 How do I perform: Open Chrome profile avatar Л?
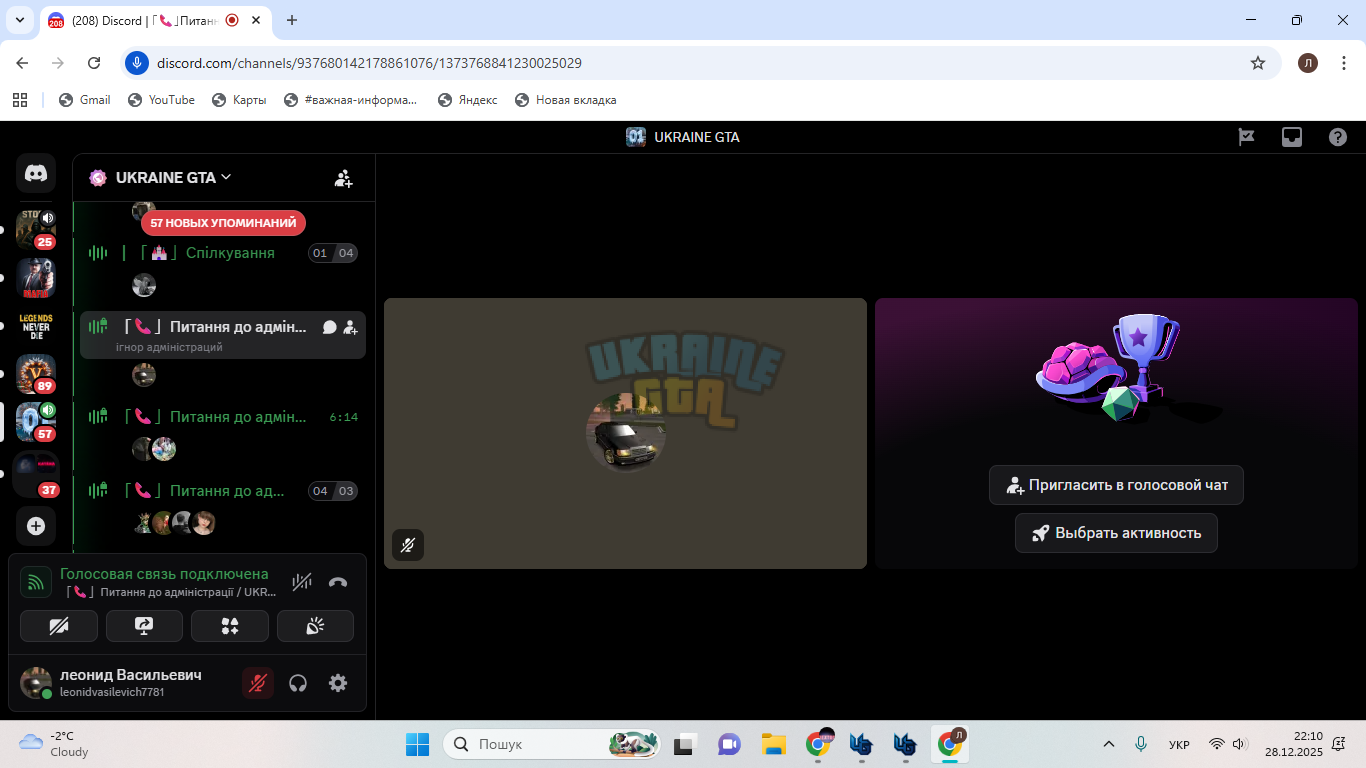[x=1308, y=63]
